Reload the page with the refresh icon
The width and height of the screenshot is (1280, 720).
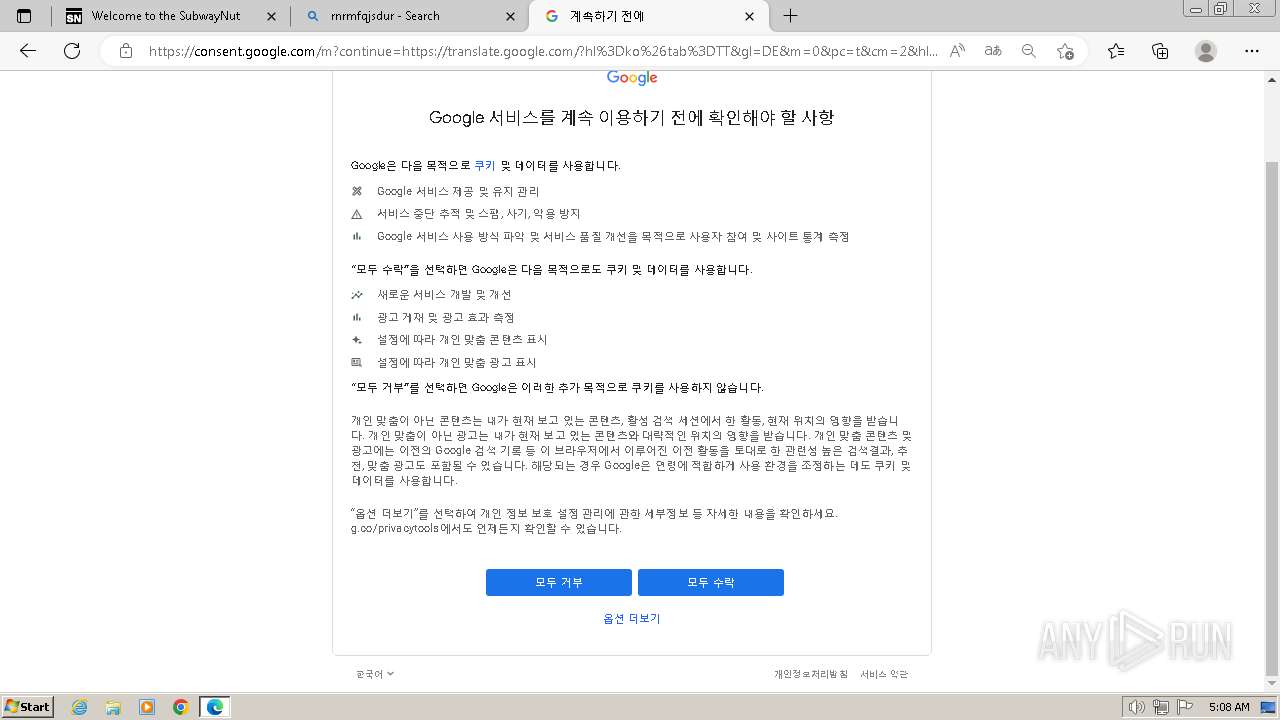[72, 51]
